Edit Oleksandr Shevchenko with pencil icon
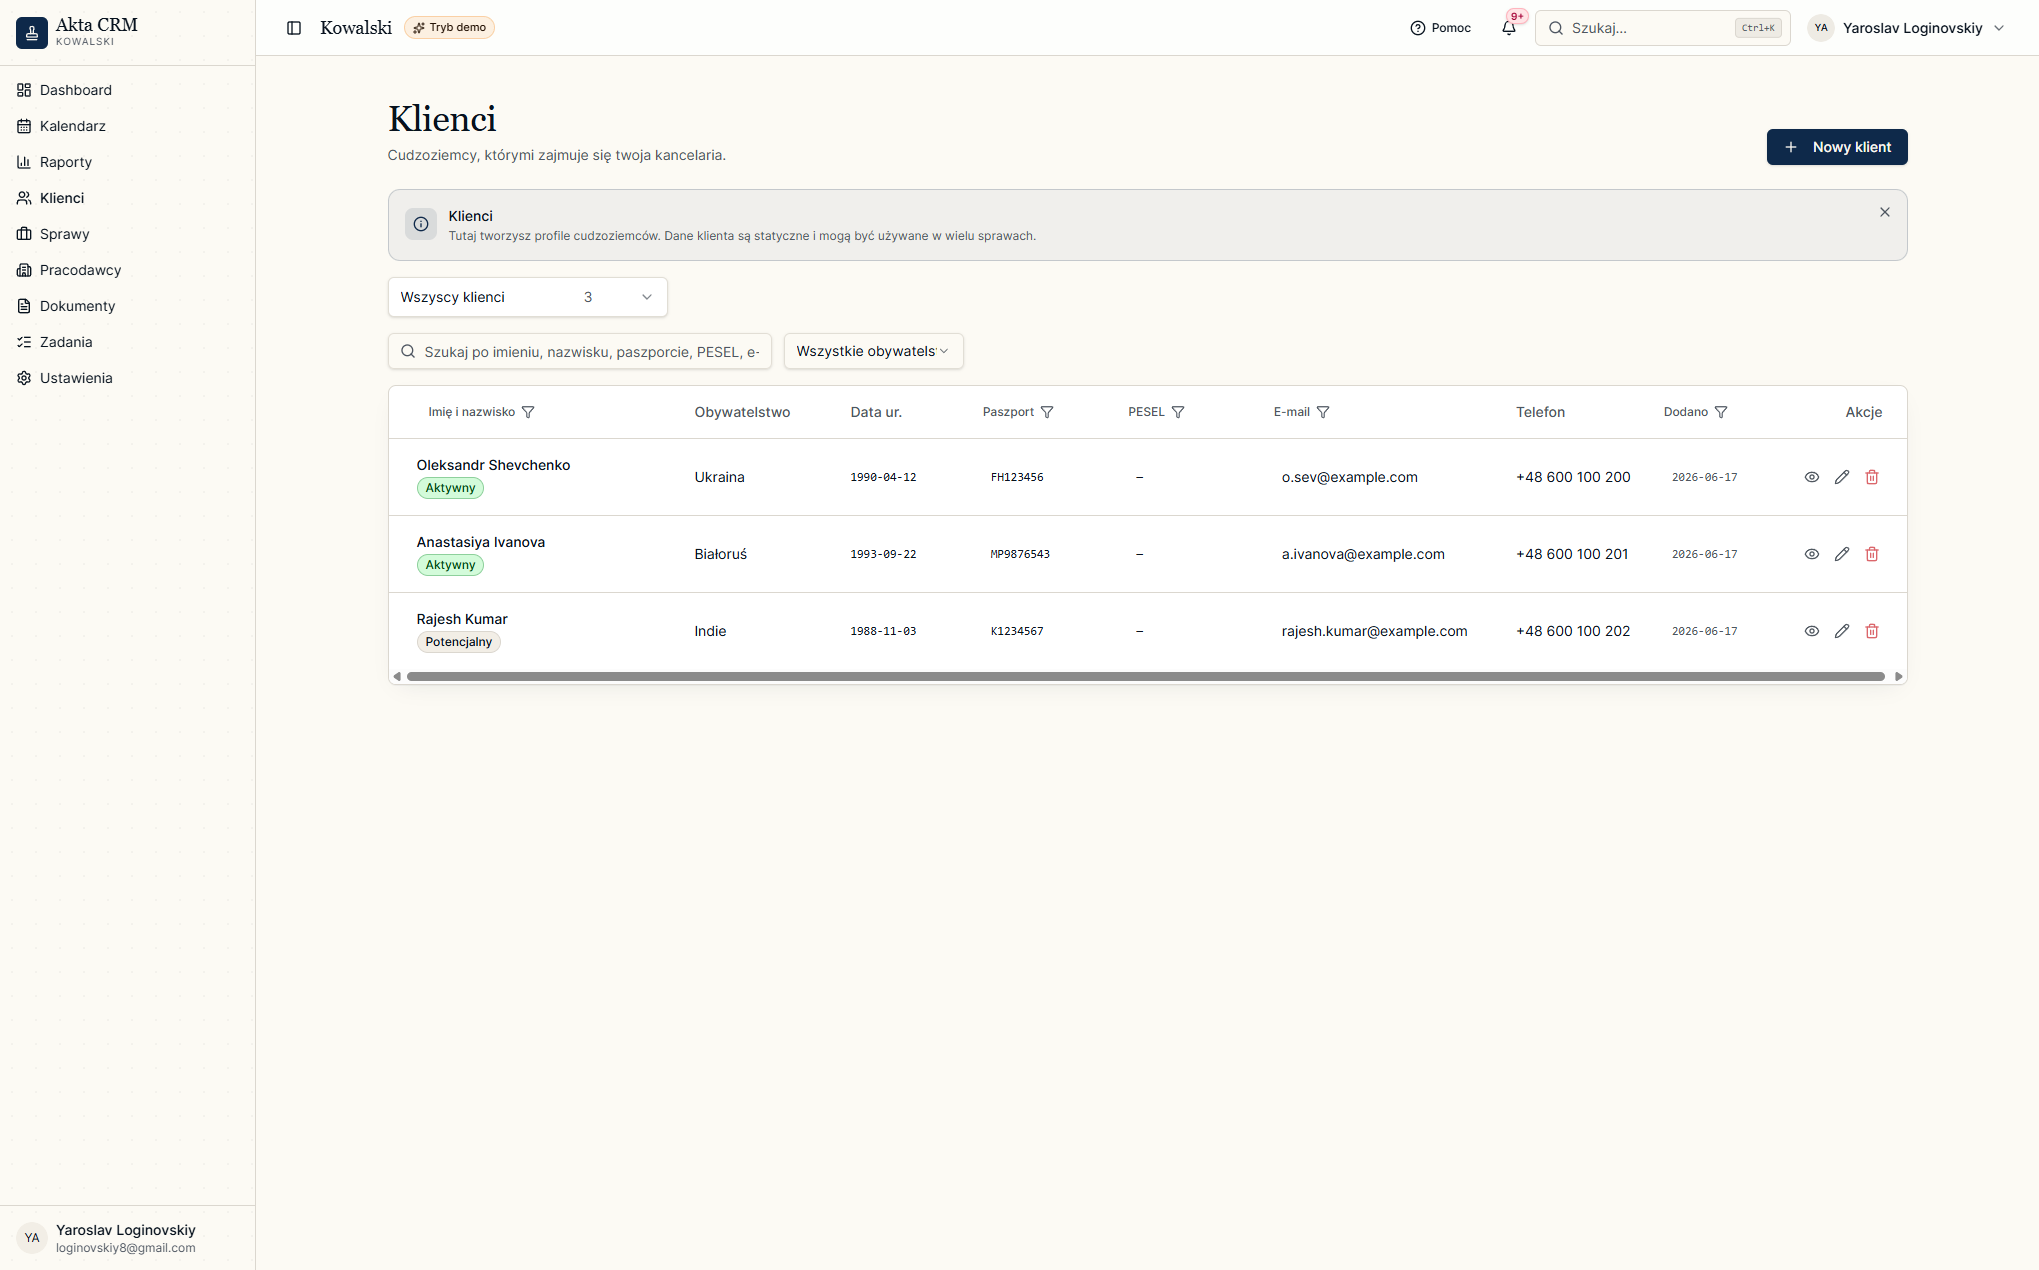 pos(1842,477)
